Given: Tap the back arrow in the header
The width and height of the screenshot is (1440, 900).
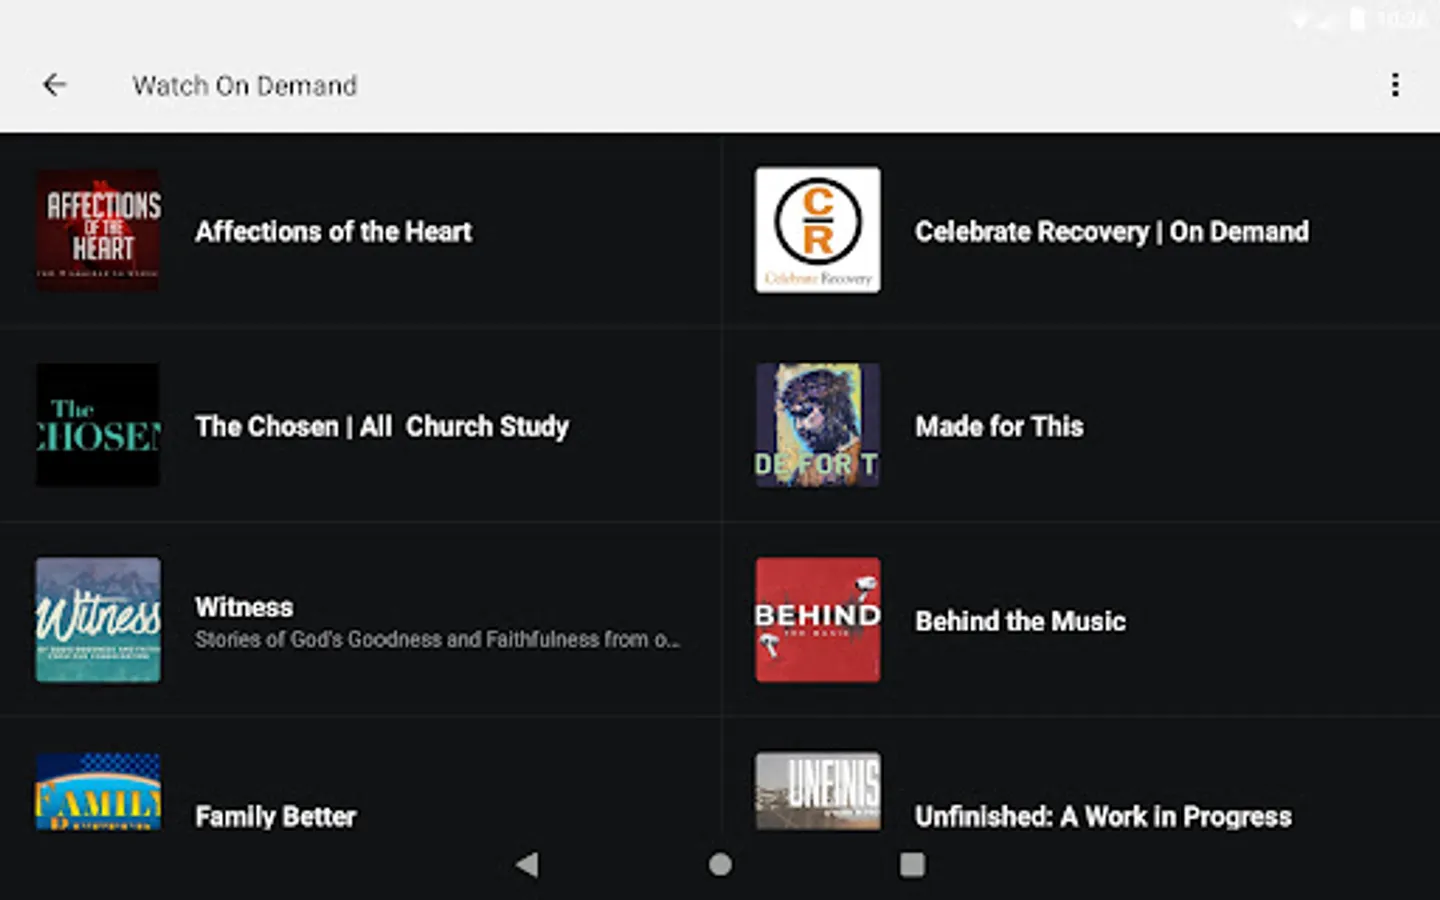Looking at the screenshot, I should [55, 85].
